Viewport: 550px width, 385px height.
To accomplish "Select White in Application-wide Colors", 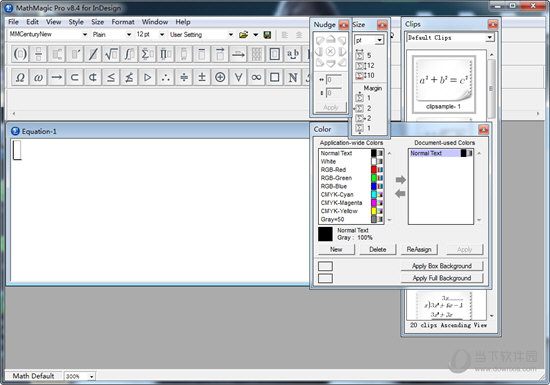I will pos(351,162).
